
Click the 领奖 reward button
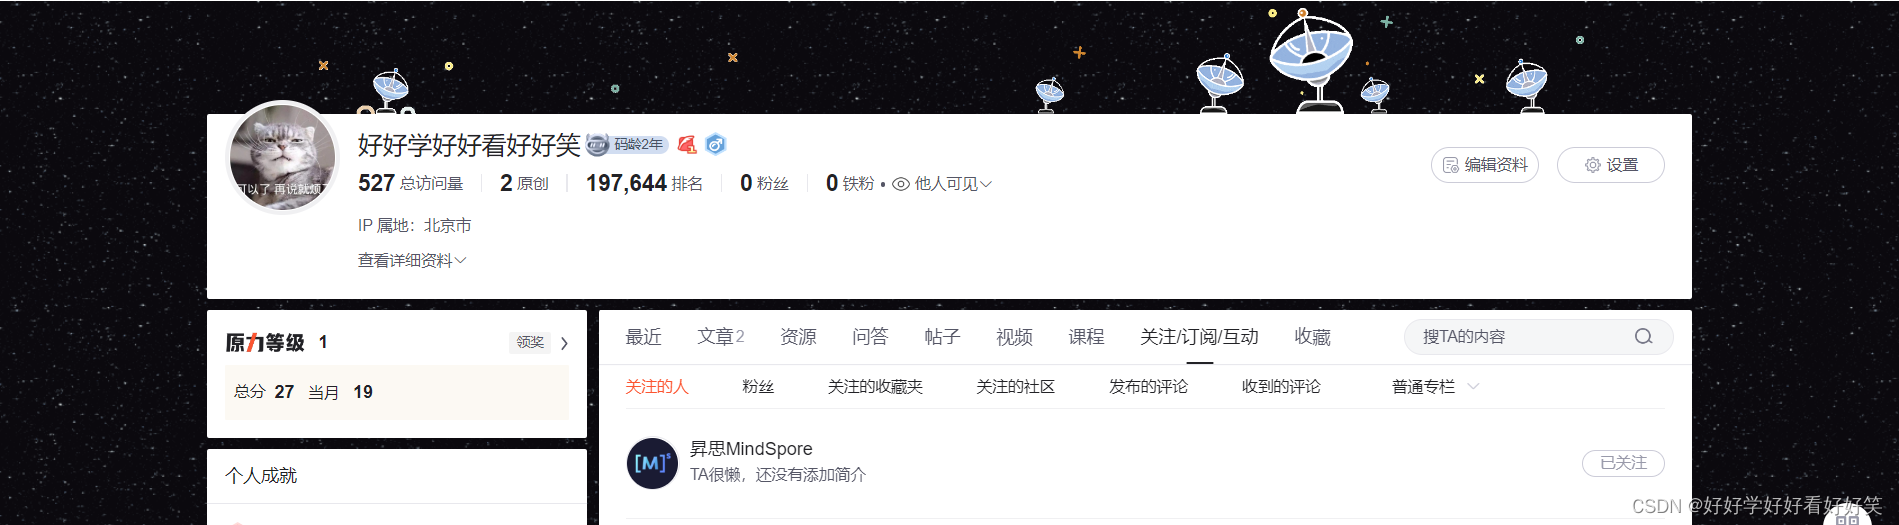point(530,342)
